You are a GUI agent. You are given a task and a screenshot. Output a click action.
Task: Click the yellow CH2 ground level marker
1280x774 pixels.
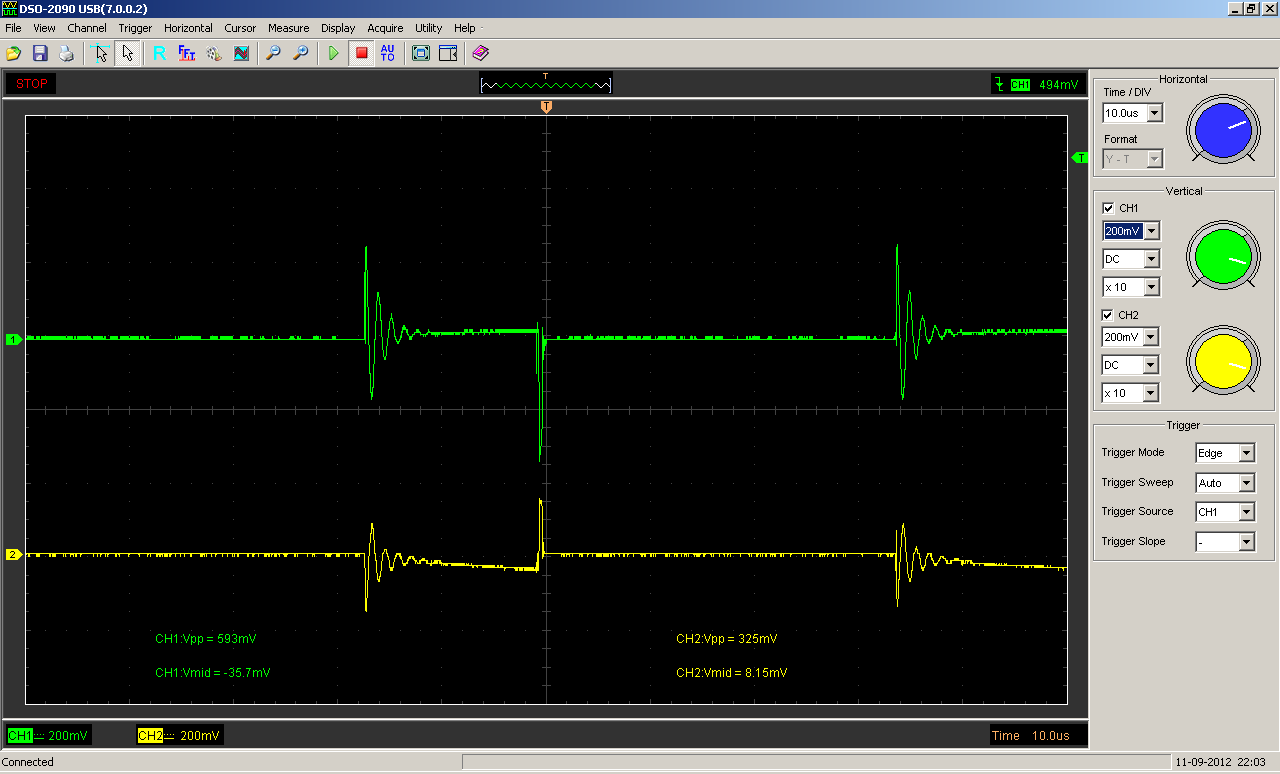[x=14, y=554]
